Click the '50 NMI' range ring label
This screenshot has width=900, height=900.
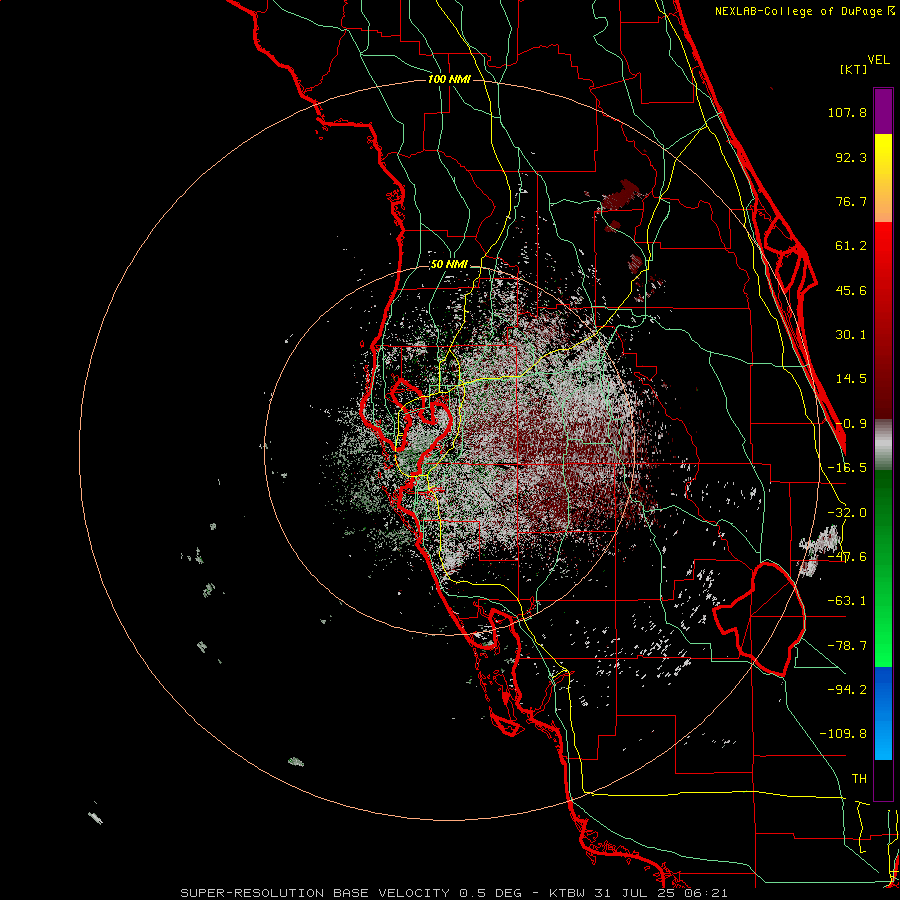click(449, 264)
